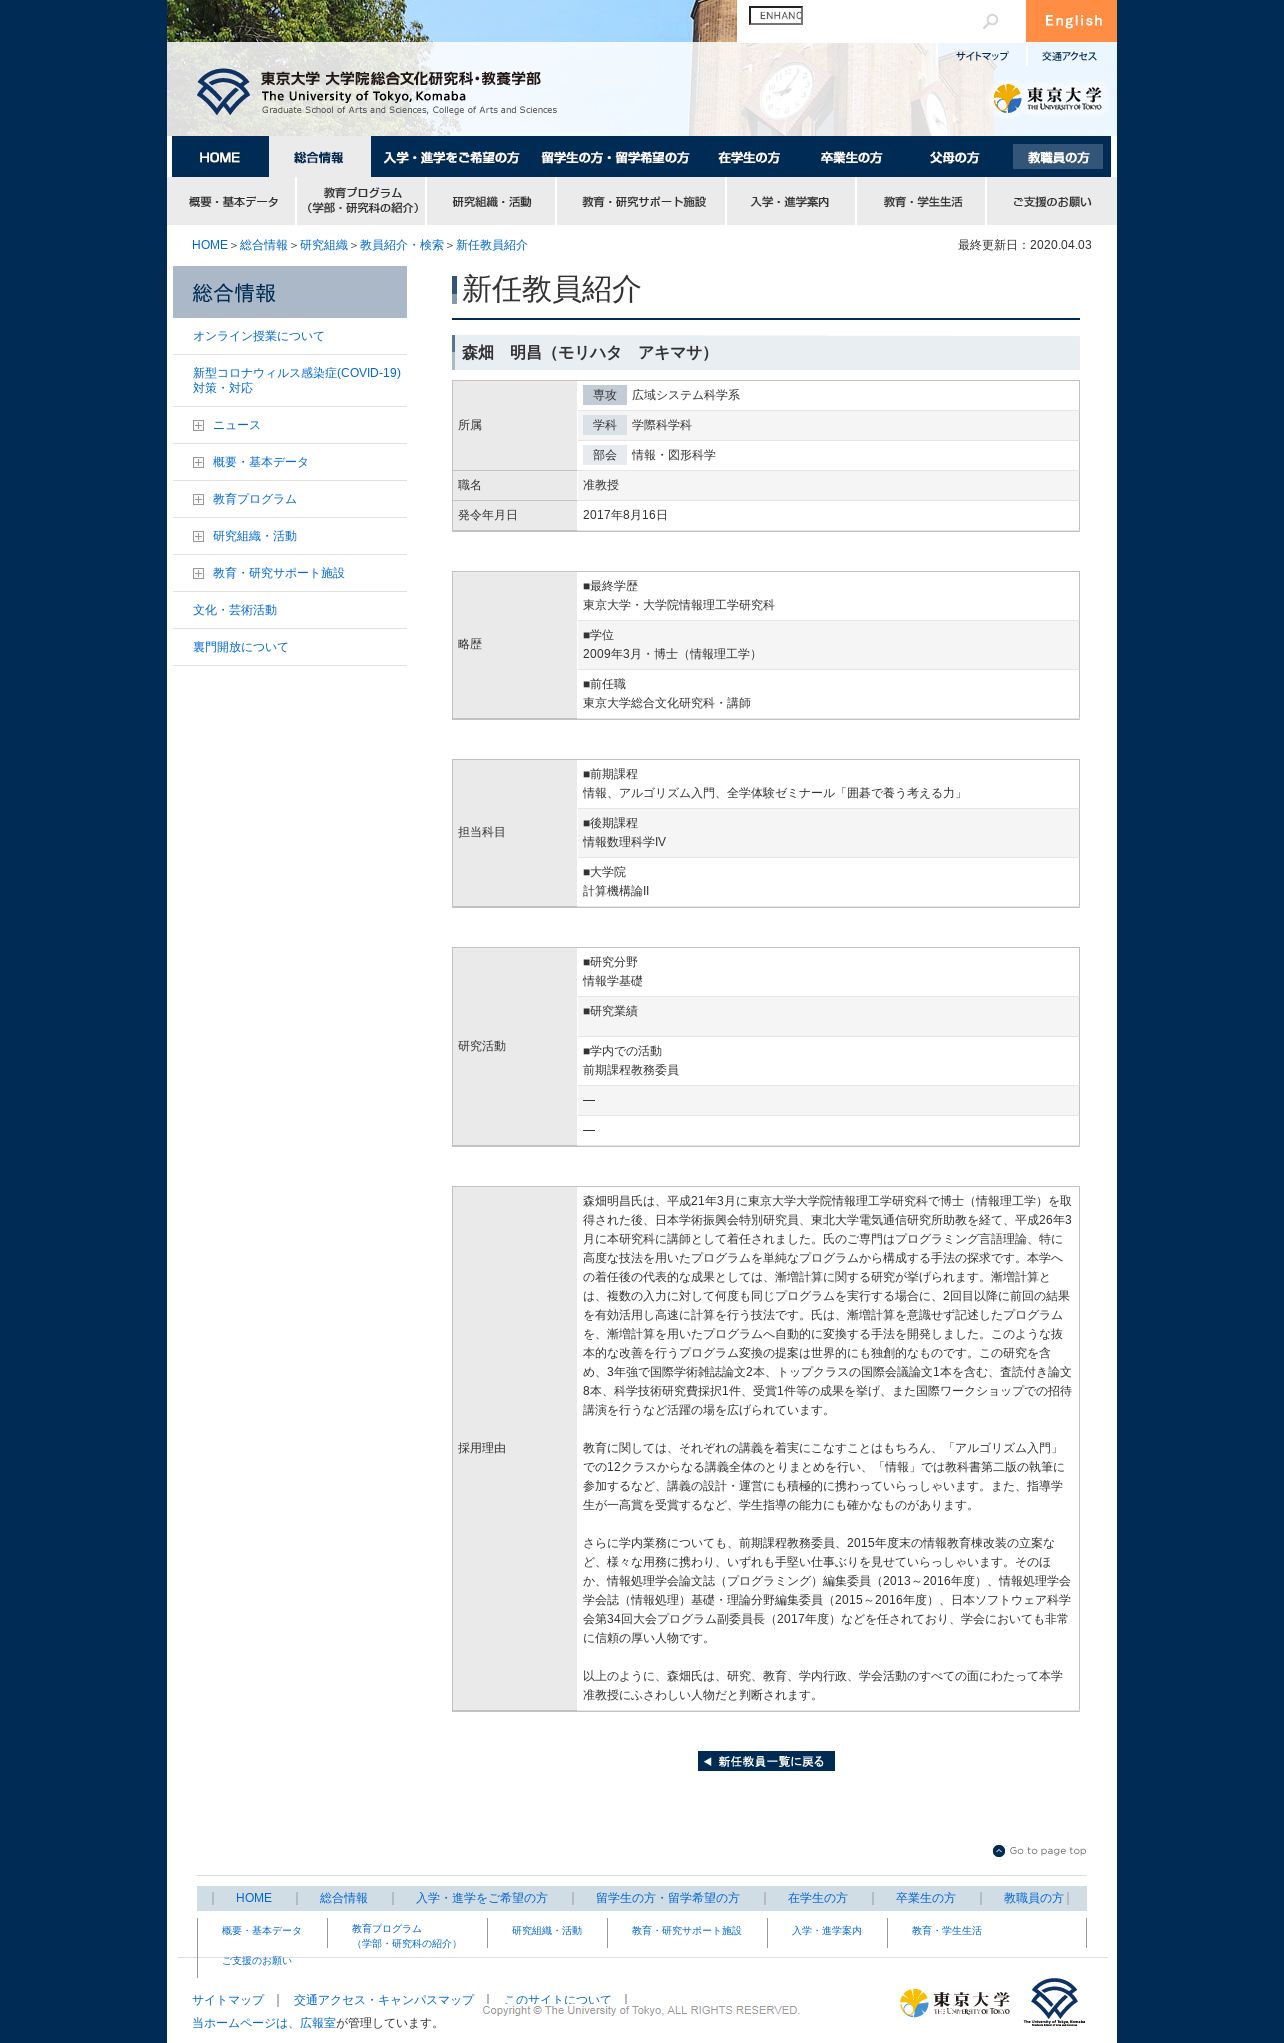This screenshot has width=1284, height=2043.
Task: Click 教員紹介・検索 in the breadcrumb
Action: [x=402, y=245]
